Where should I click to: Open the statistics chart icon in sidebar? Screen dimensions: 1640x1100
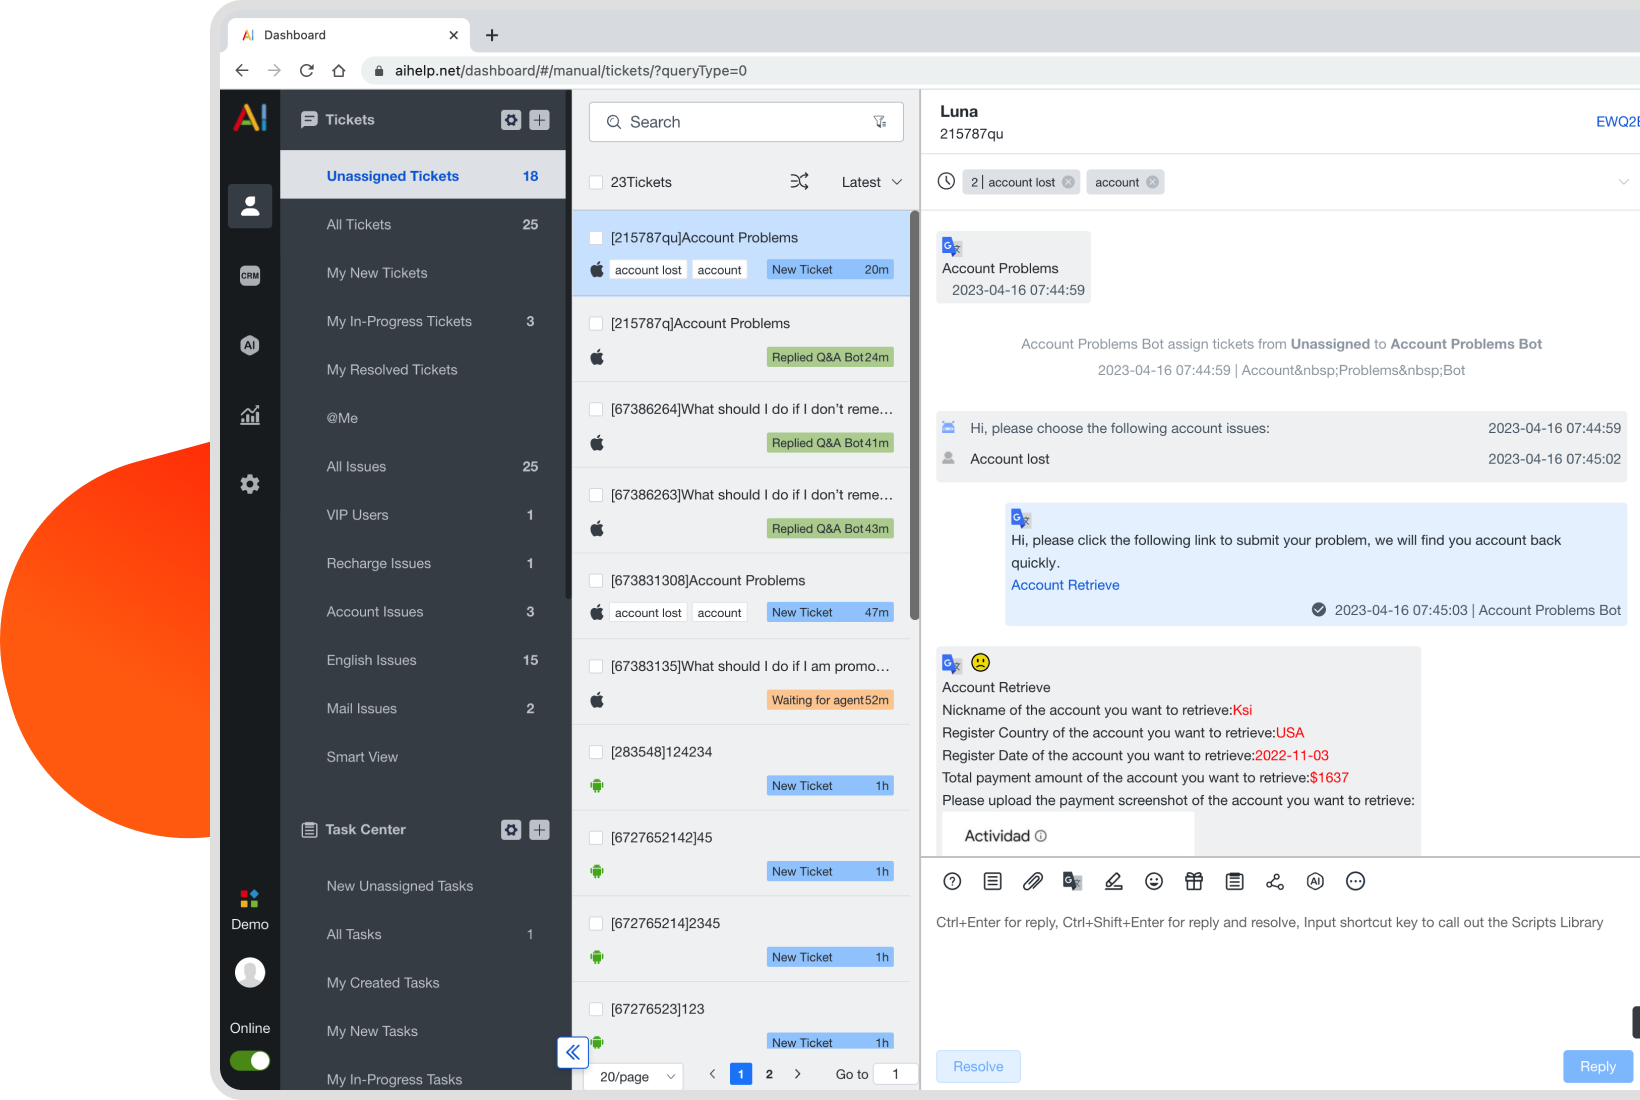tap(250, 415)
